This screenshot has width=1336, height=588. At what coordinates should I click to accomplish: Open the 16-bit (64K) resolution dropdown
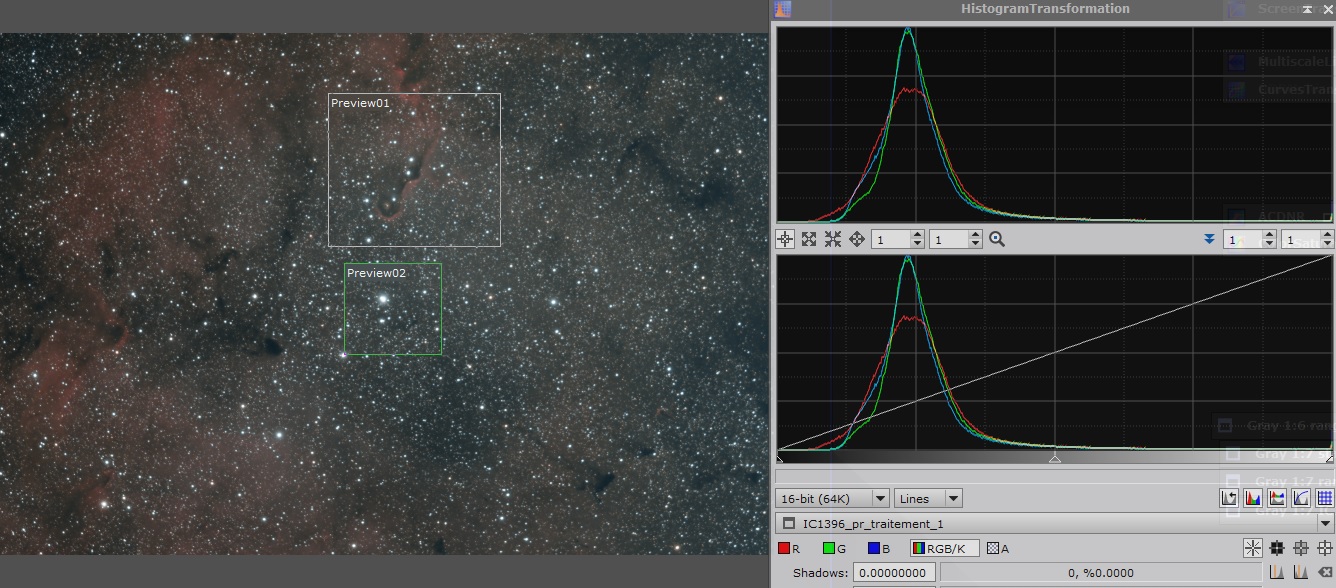pos(832,498)
